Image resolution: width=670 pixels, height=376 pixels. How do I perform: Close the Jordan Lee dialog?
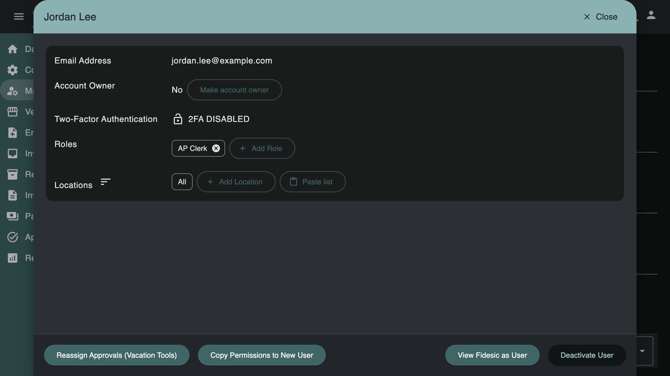click(600, 17)
